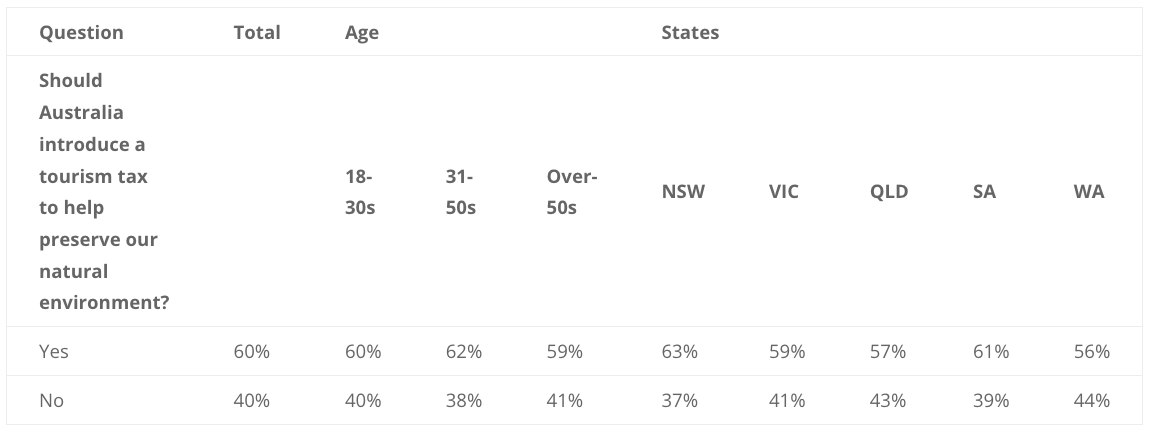Click the No row label
This screenshot has width=1150, height=432.
coord(51,400)
